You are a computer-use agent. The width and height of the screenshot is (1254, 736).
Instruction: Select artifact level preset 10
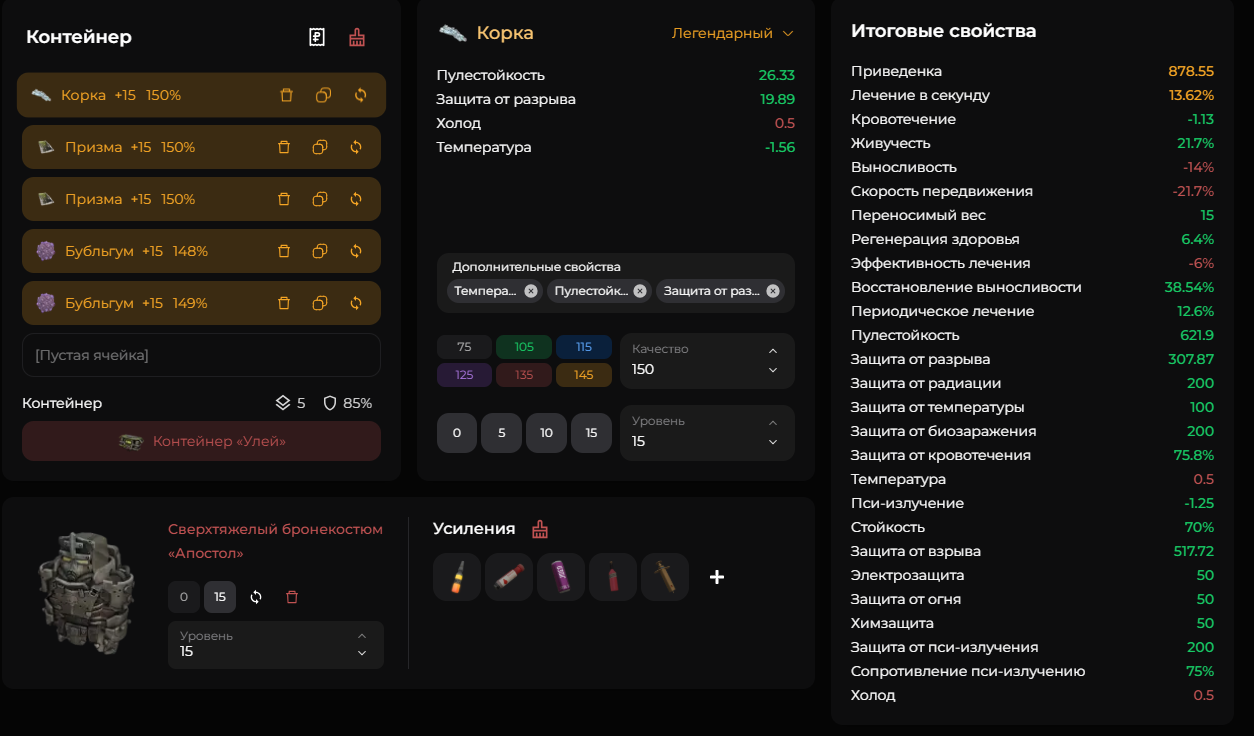546,433
